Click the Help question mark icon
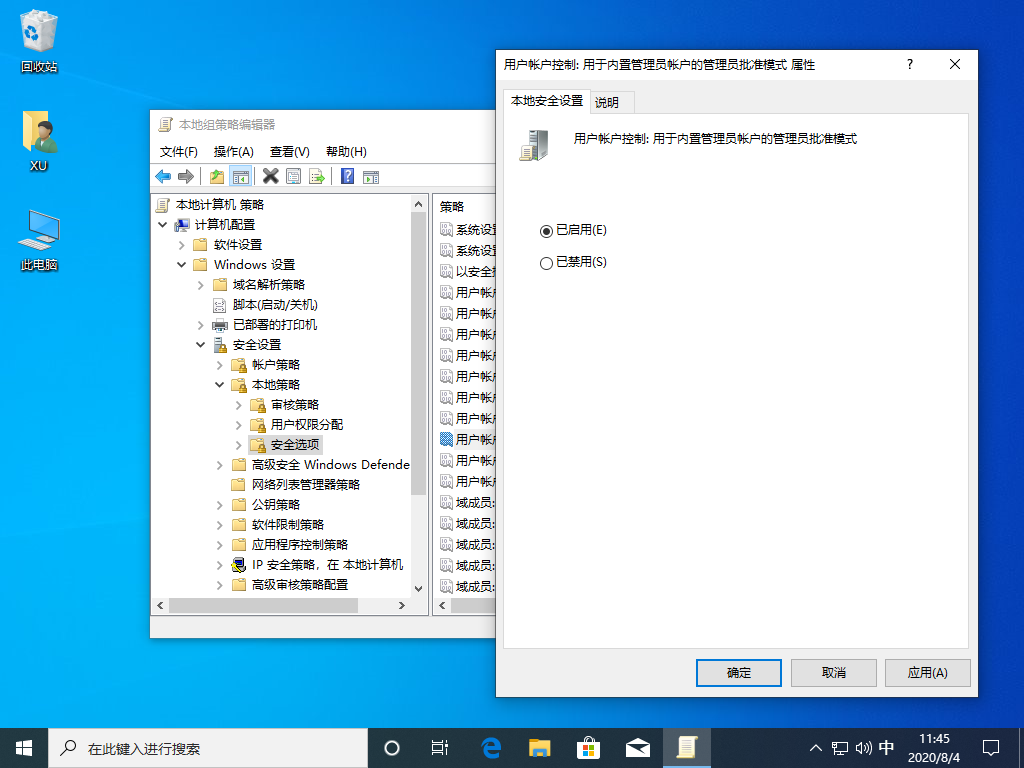This screenshot has width=1024, height=768. click(349, 176)
